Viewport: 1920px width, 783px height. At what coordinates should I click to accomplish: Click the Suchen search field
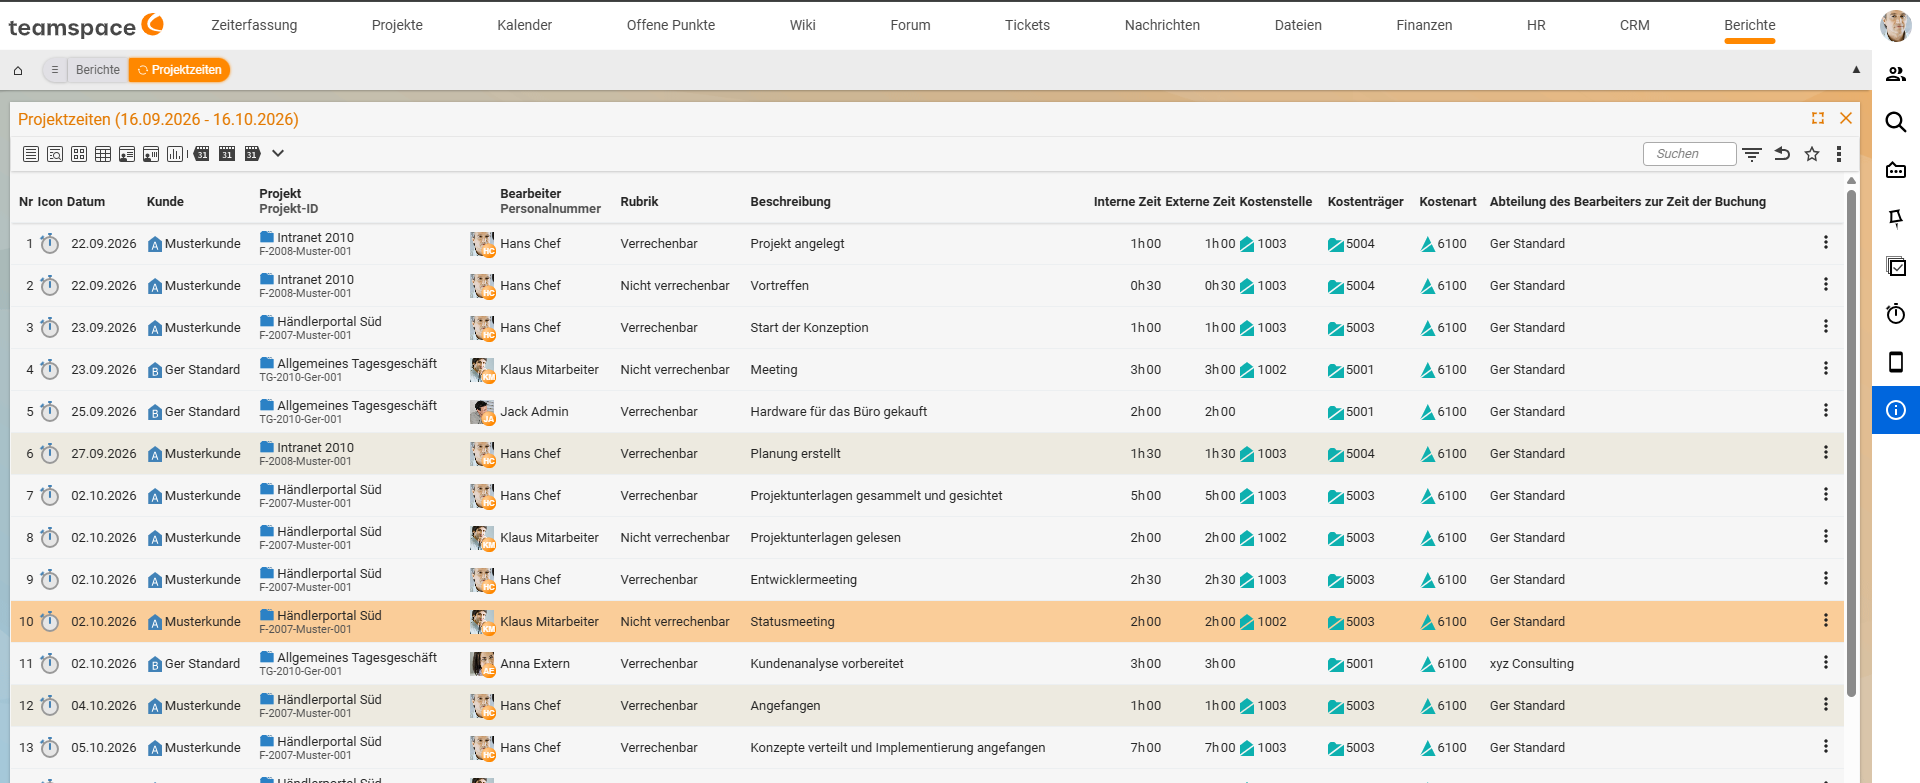[1689, 154]
